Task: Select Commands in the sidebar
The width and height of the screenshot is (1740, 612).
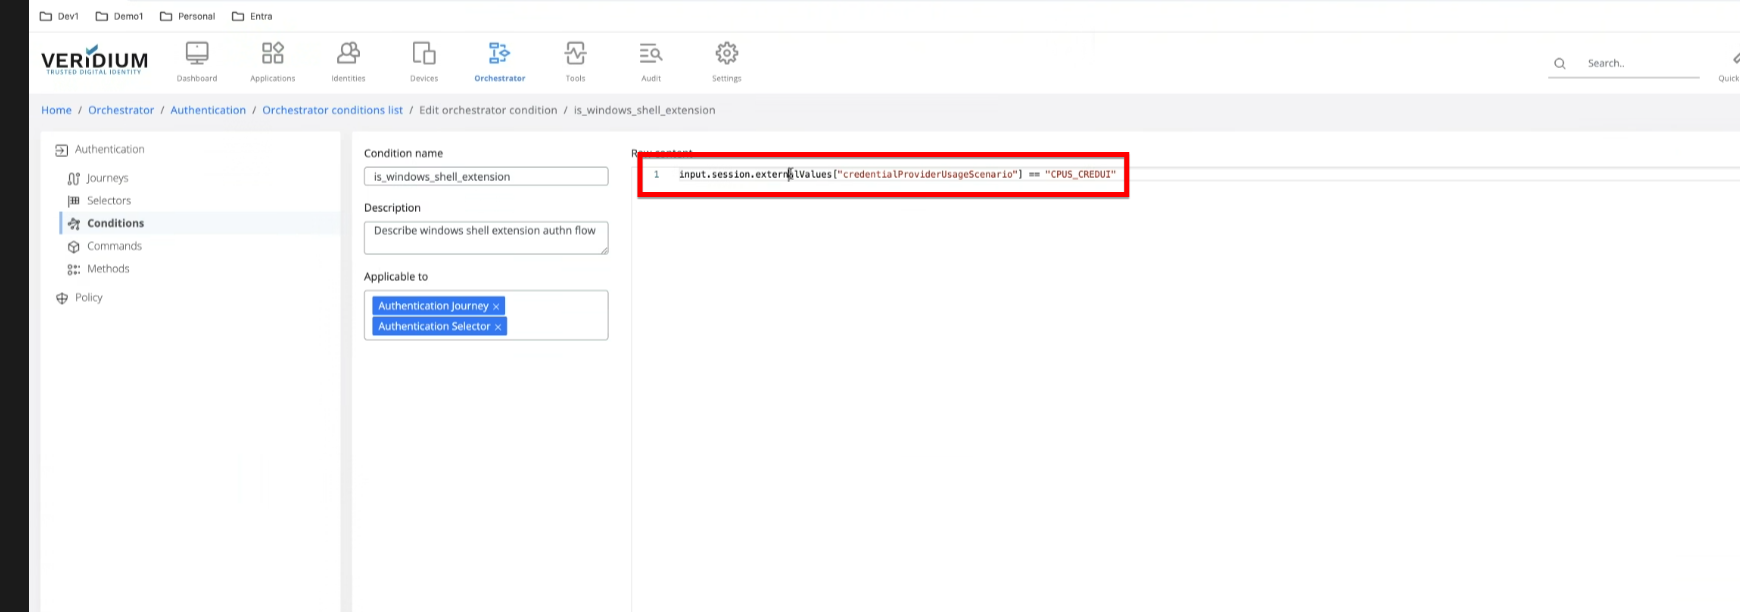Action: (114, 246)
